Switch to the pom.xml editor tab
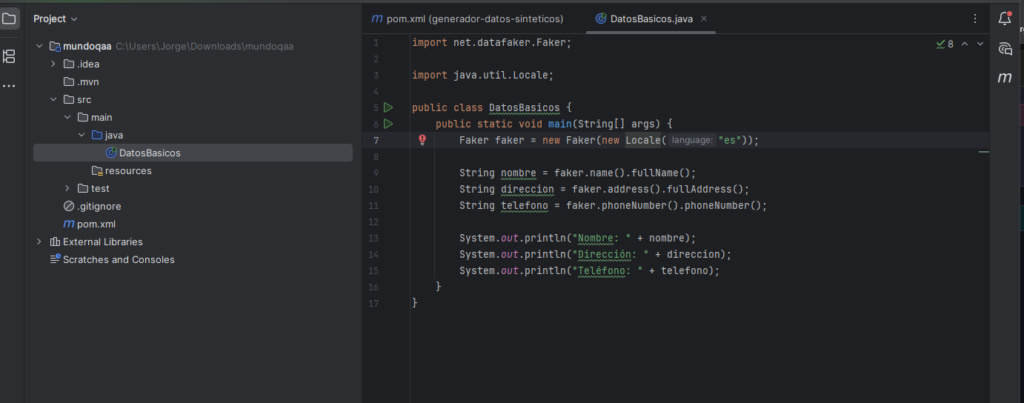1024x403 pixels. (467, 19)
